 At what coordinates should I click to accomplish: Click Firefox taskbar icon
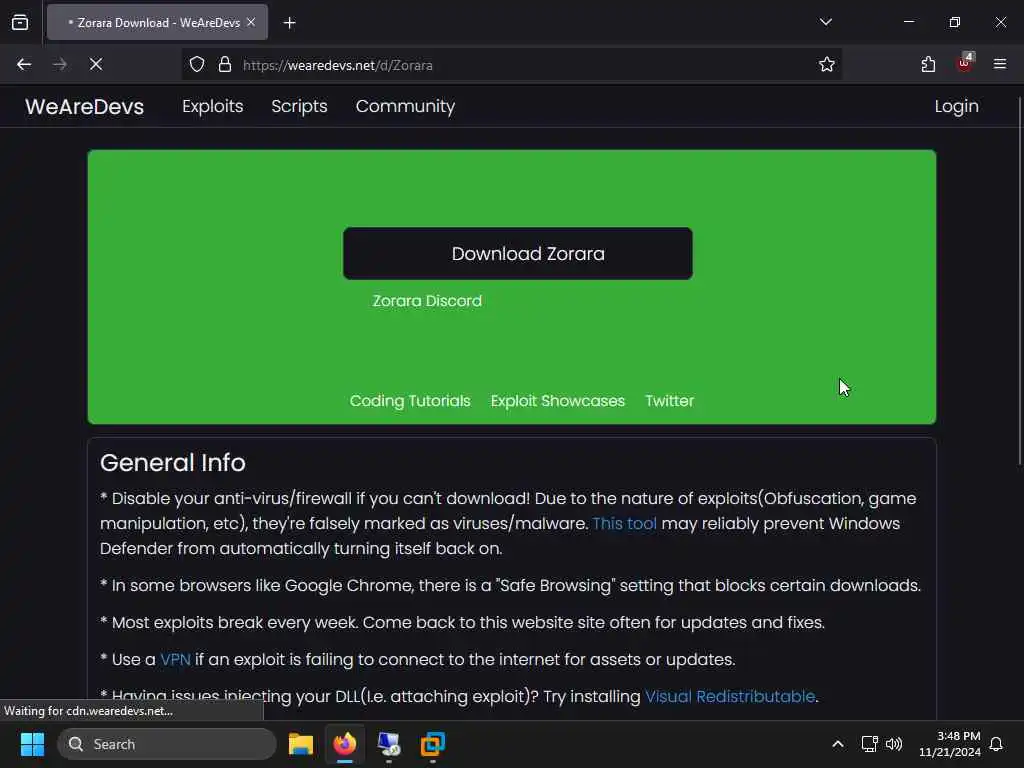tap(345, 744)
